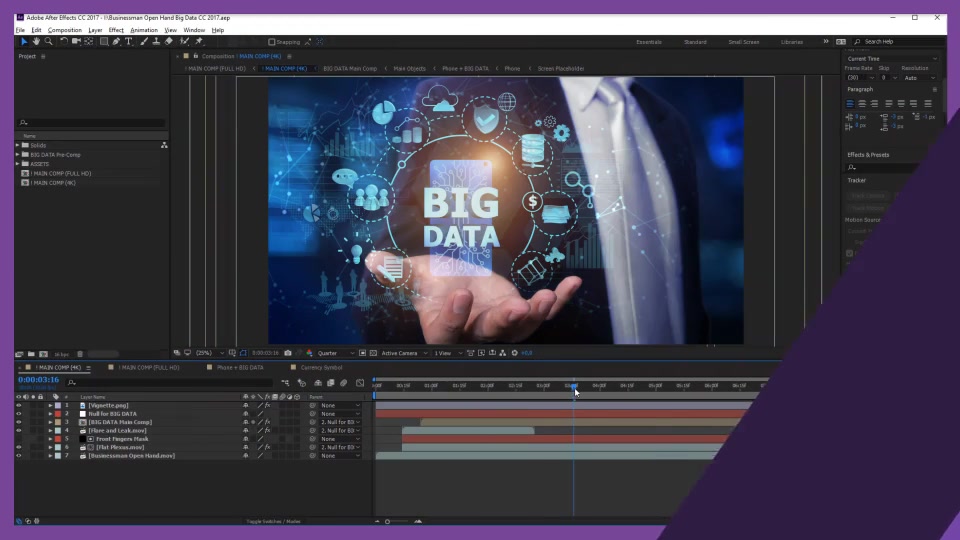Click delete trash icon in Project panel

tap(80, 354)
